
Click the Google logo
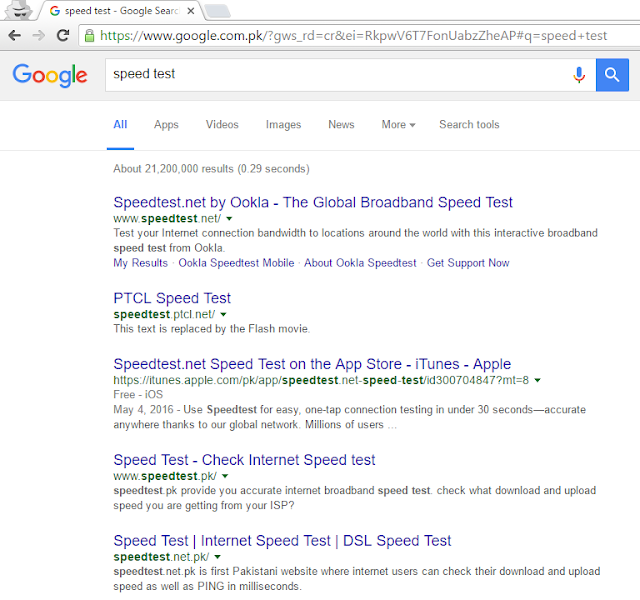click(x=50, y=75)
